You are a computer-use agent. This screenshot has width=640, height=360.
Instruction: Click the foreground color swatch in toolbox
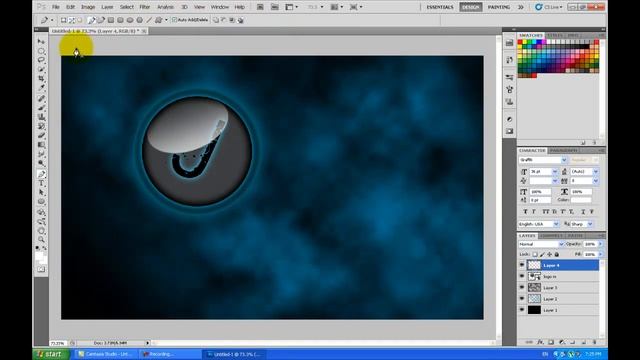39,256
